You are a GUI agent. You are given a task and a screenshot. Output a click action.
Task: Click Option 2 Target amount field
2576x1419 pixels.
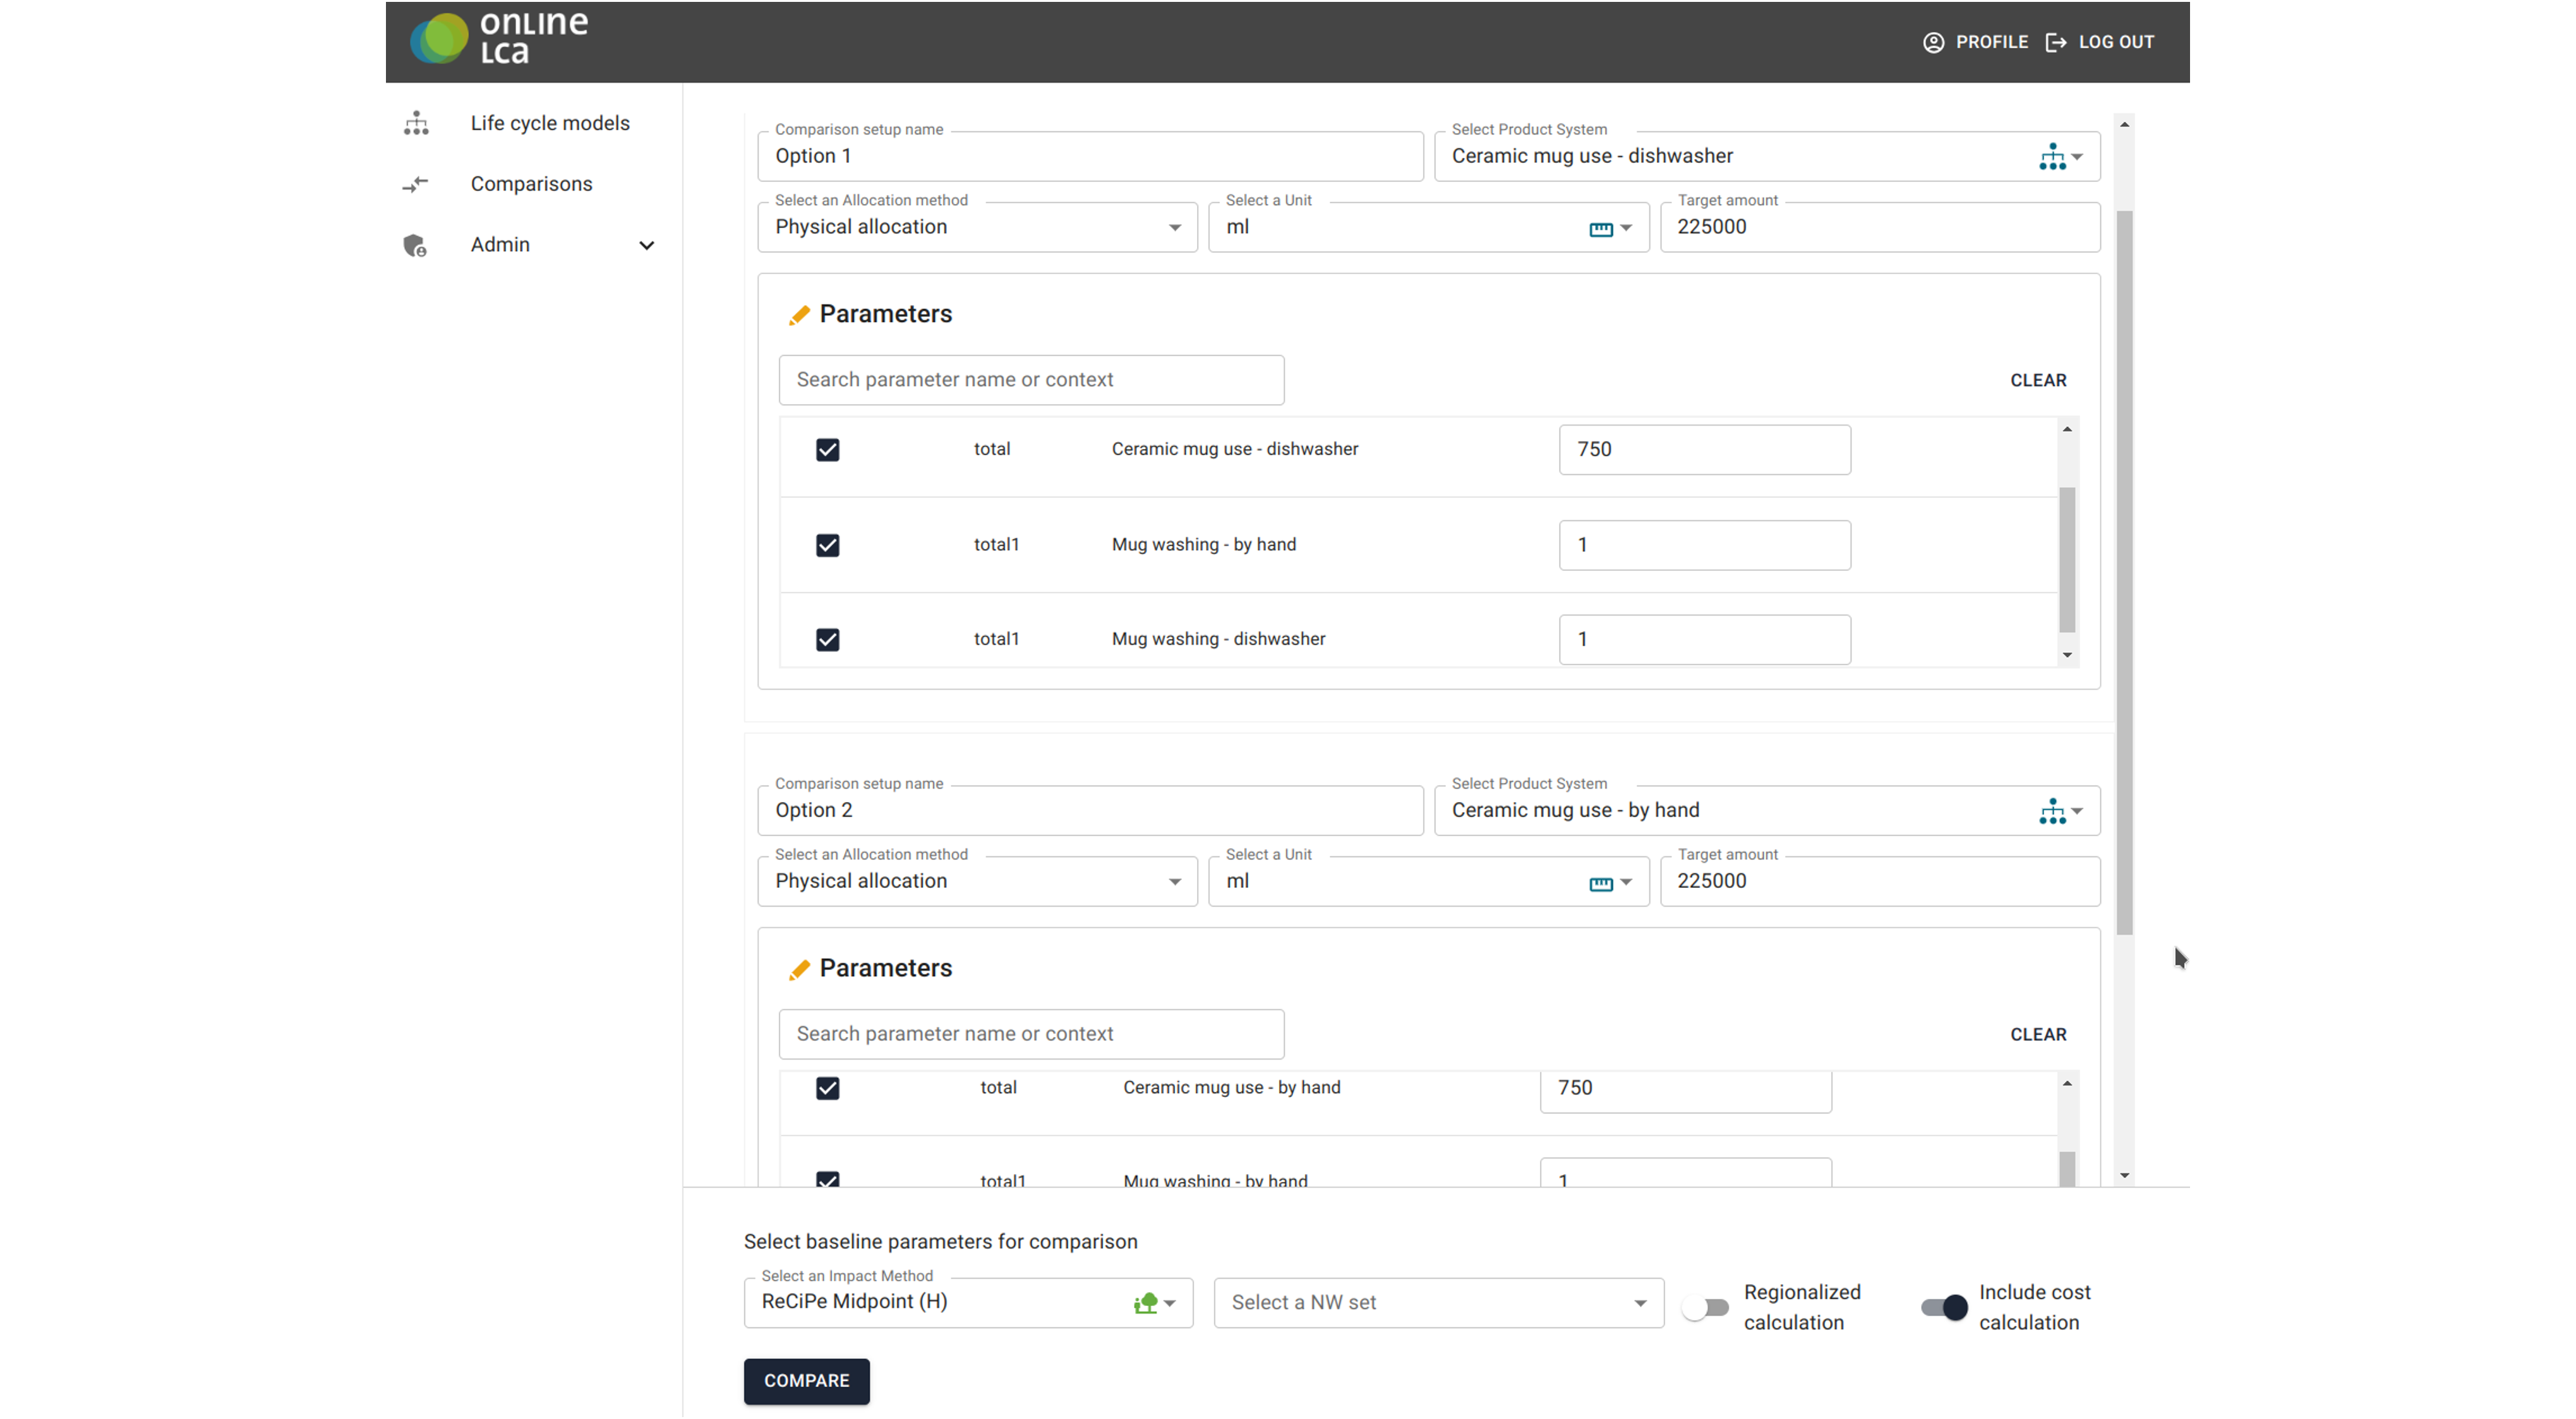[1879, 881]
